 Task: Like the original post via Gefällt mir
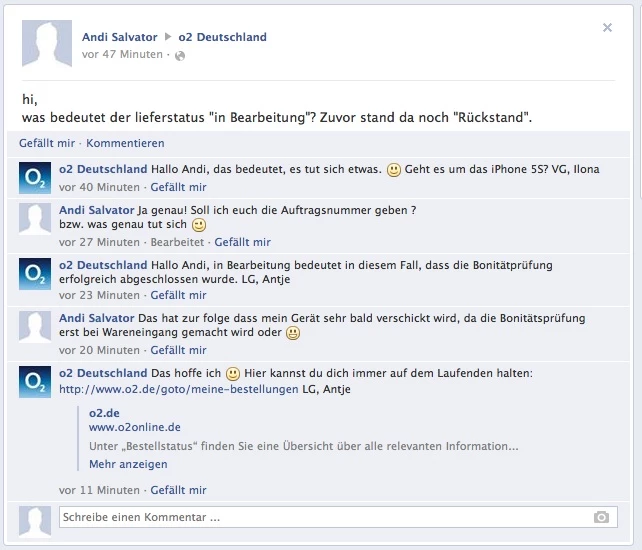pyautogui.click(x=47, y=143)
